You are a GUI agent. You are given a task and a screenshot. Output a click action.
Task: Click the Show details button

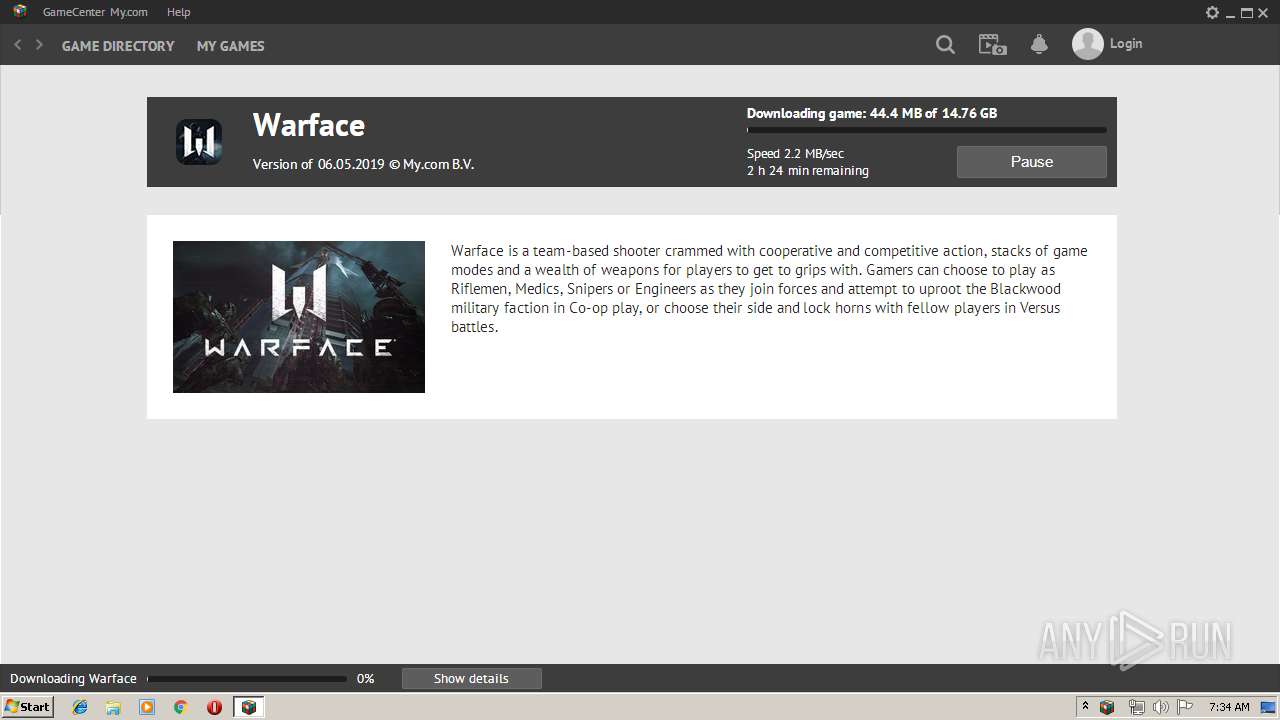472,679
